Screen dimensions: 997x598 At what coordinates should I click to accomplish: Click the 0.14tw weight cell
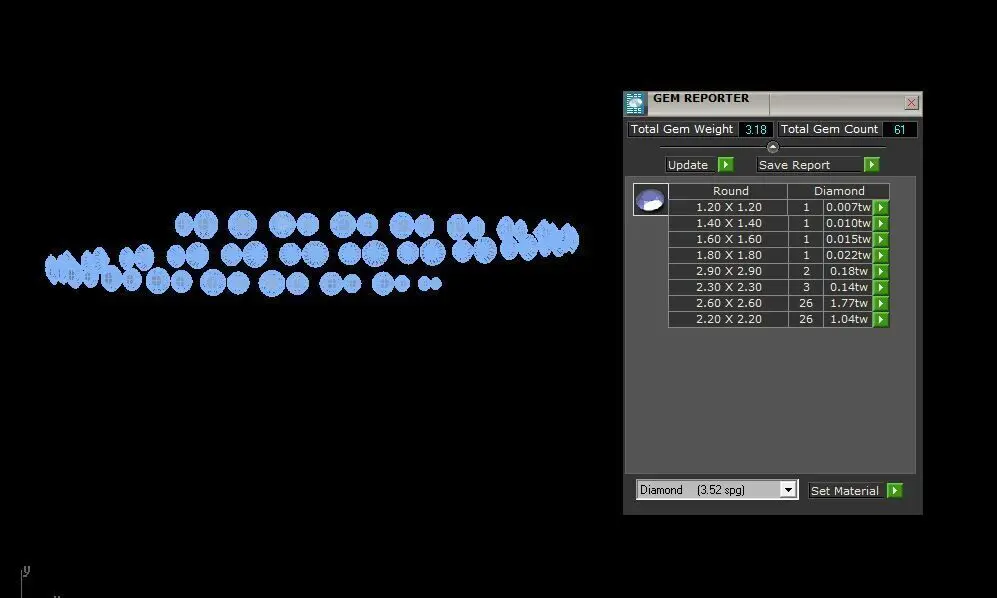tap(848, 287)
